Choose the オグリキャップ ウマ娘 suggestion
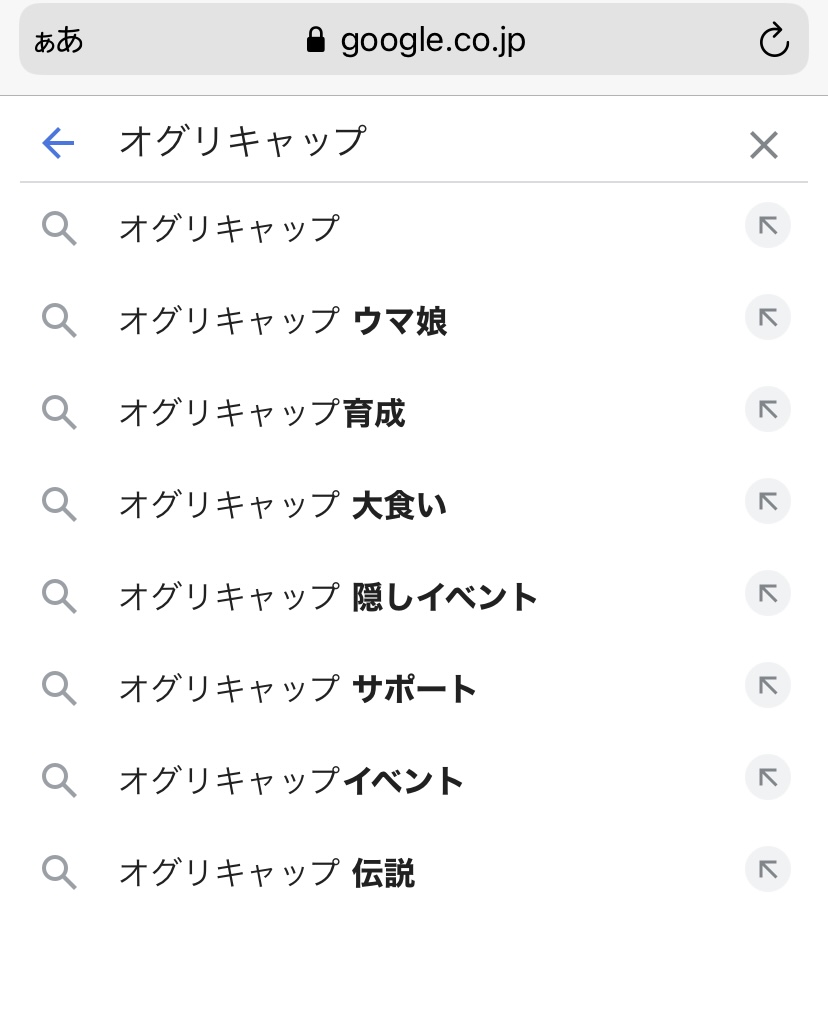Image resolution: width=828 pixels, height=1023 pixels. pos(282,321)
